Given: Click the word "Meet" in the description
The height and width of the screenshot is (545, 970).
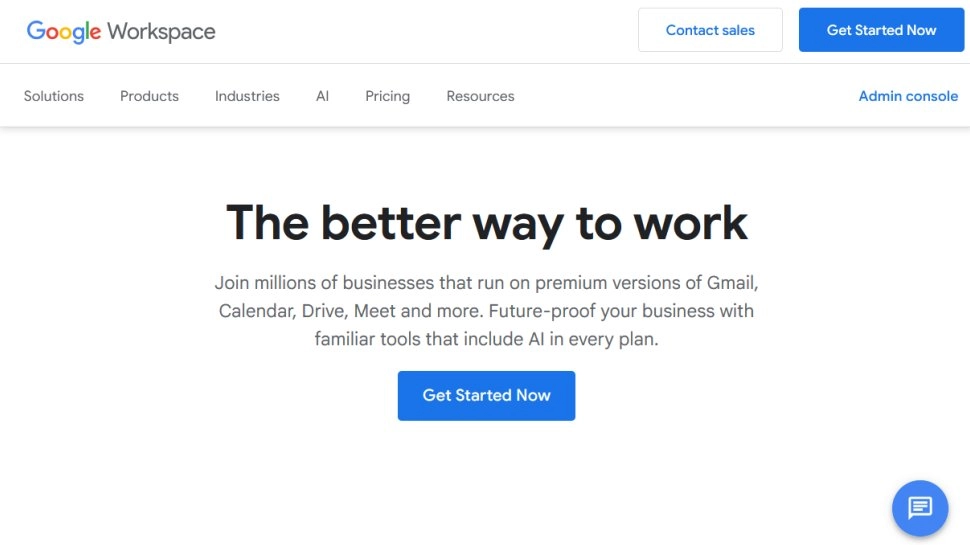Looking at the screenshot, I should (375, 311).
